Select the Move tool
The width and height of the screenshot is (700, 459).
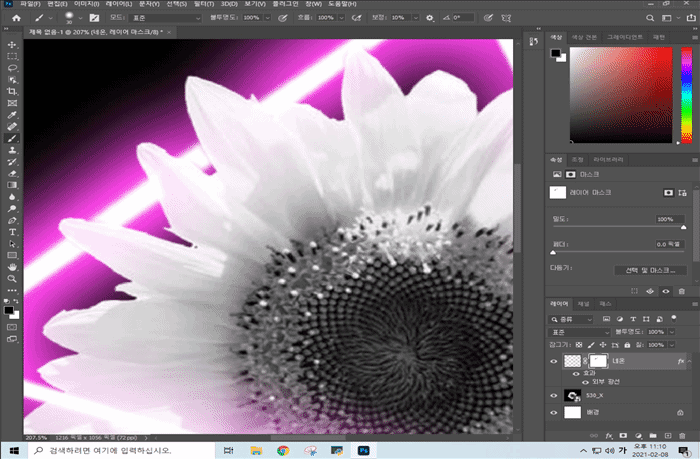(x=12, y=45)
